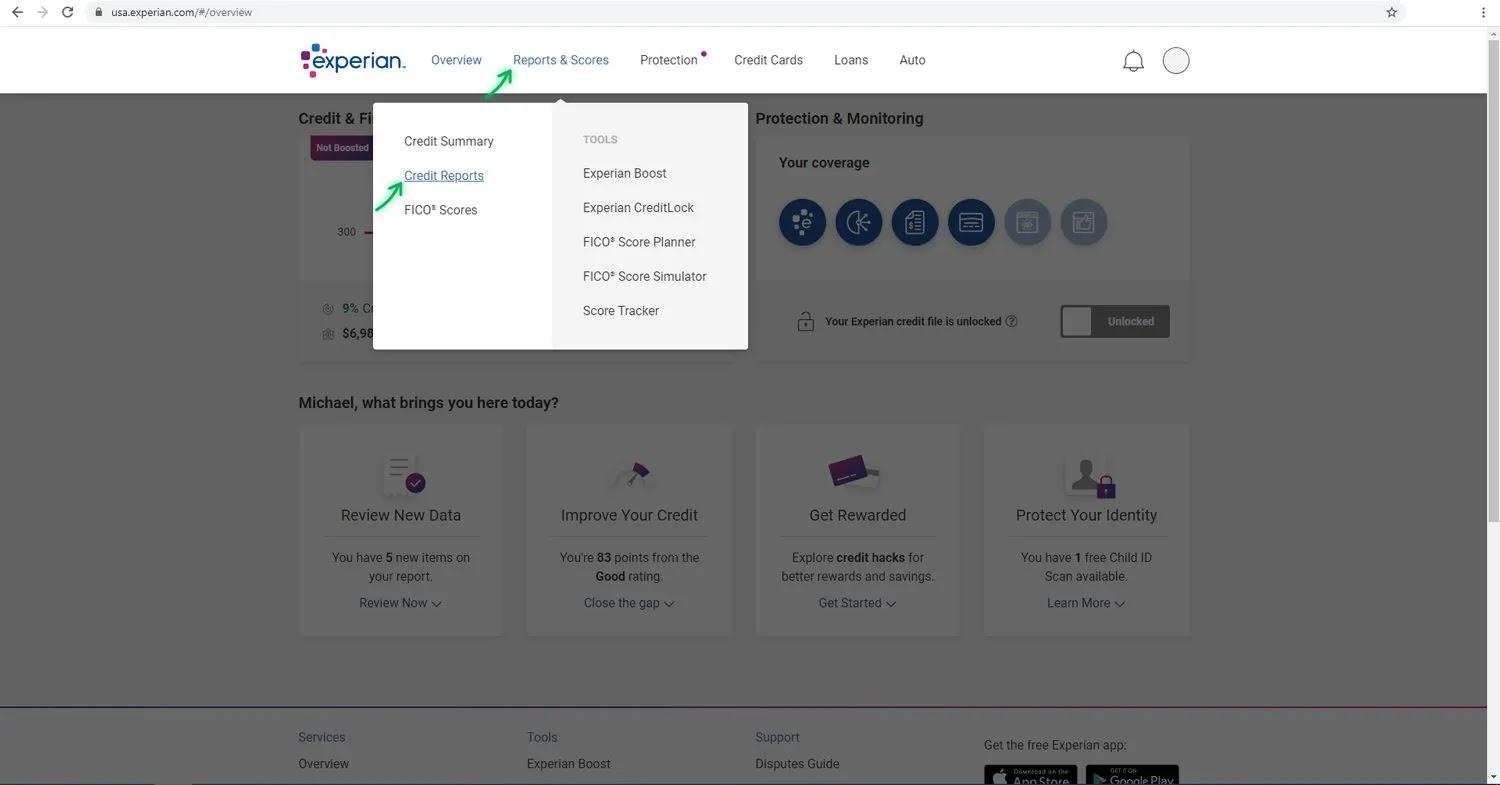The height and width of the screenshot is (785, 1500).
Task: Choose Experian Boost under Tools
Action: (625, 173)
